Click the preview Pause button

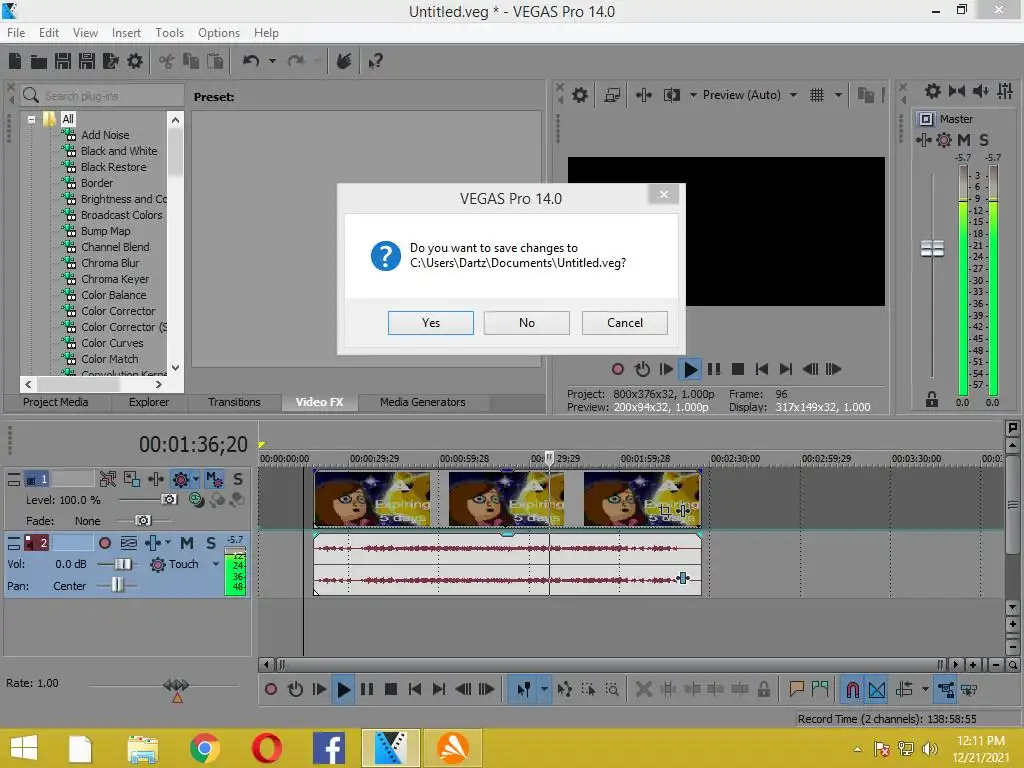click(x=714, y=370)
